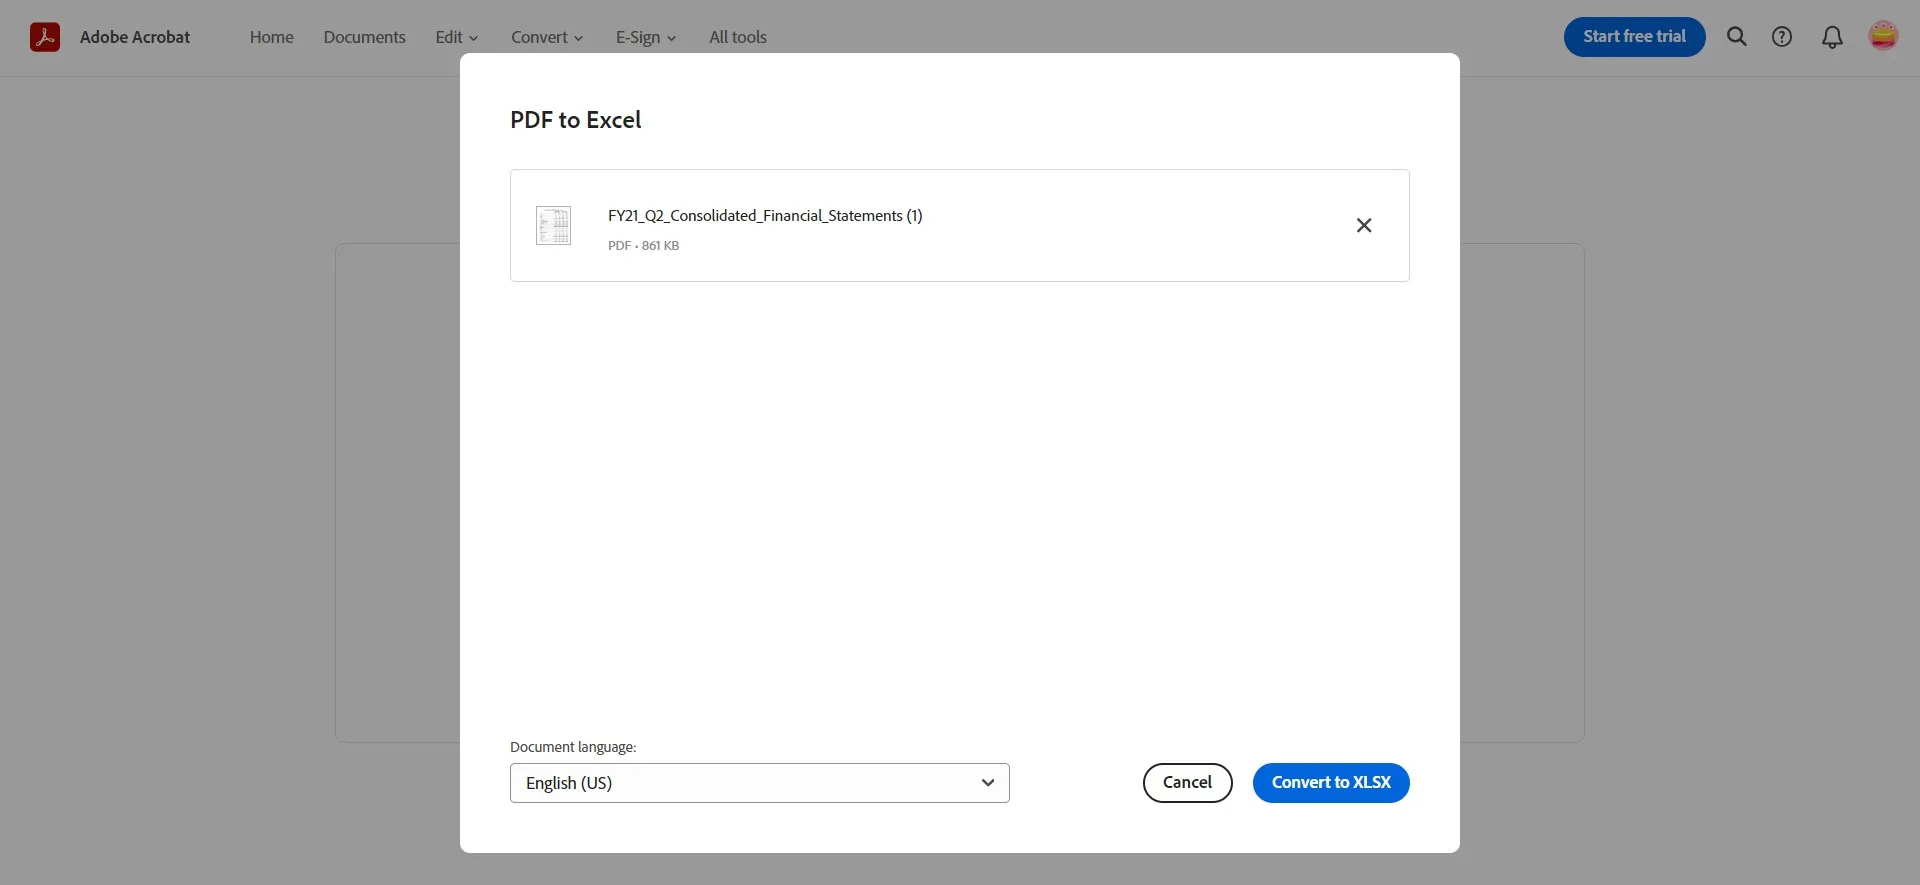Select the FY21_Q2_Consolidated_Financial_Statements (1) file name
The image size is (1920, 885).
(765, 216)
